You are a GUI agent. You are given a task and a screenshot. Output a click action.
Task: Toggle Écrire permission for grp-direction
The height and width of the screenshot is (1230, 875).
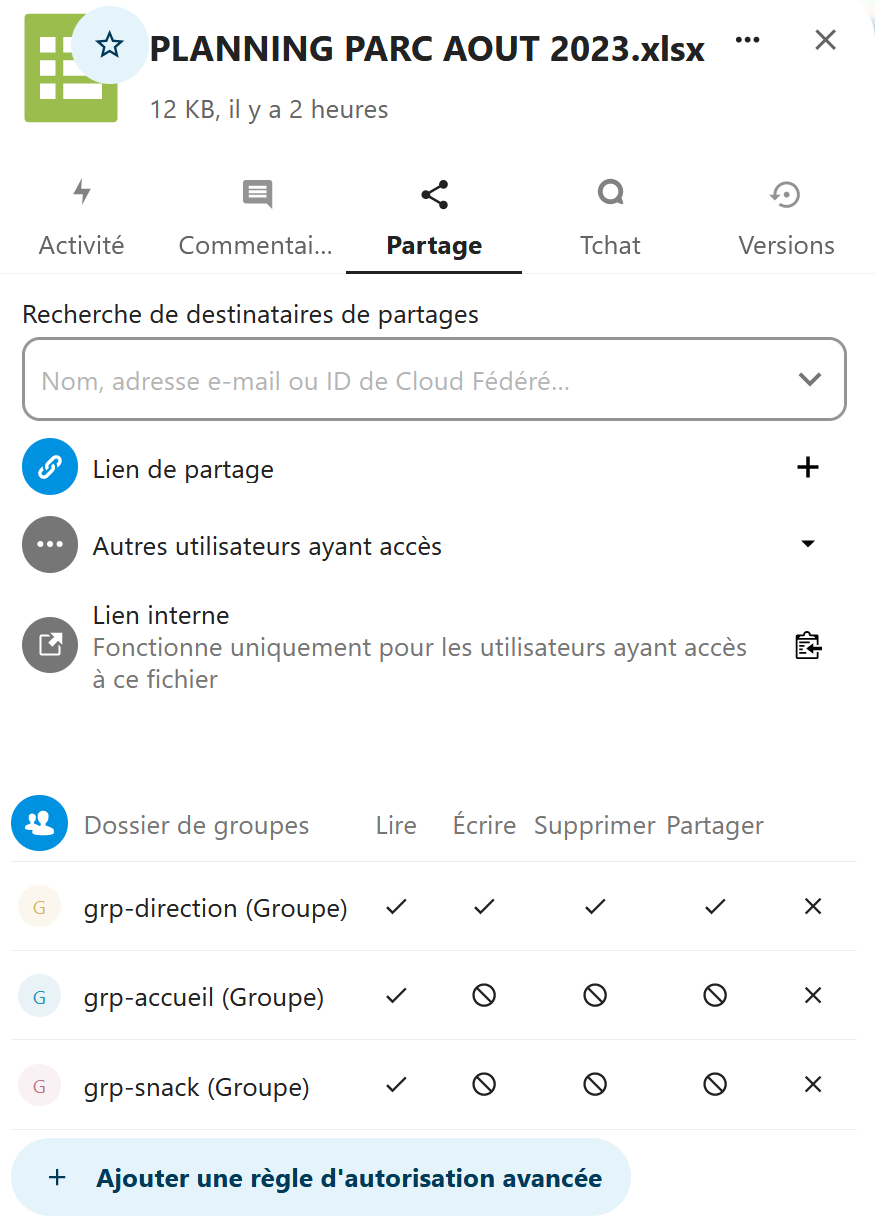(484, 907)
